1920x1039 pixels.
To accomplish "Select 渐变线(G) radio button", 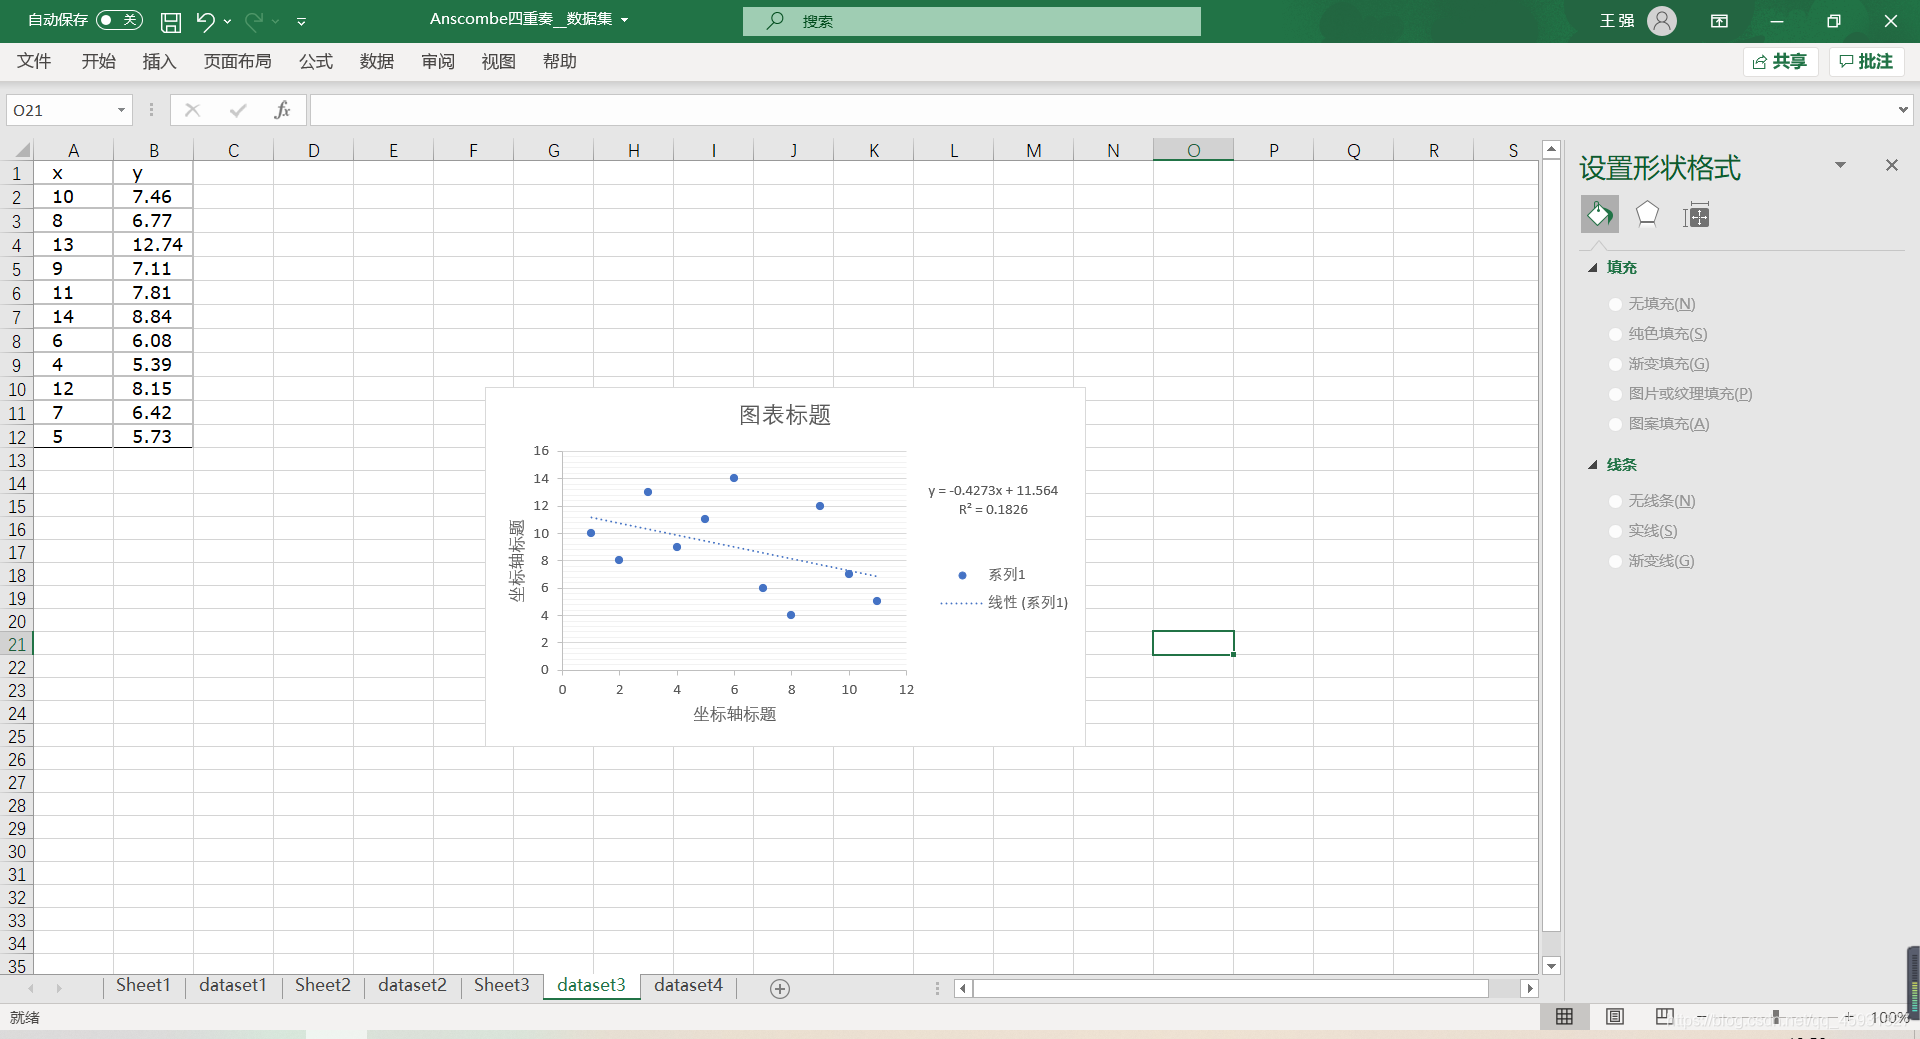I will 1615,561.
